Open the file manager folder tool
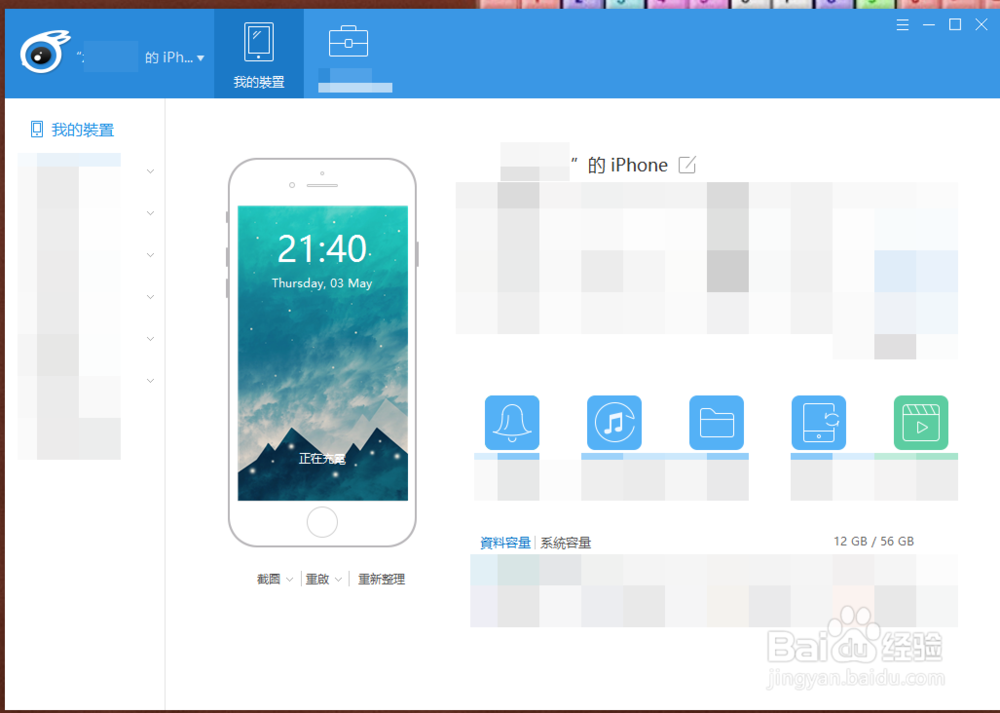 [716, 422]
